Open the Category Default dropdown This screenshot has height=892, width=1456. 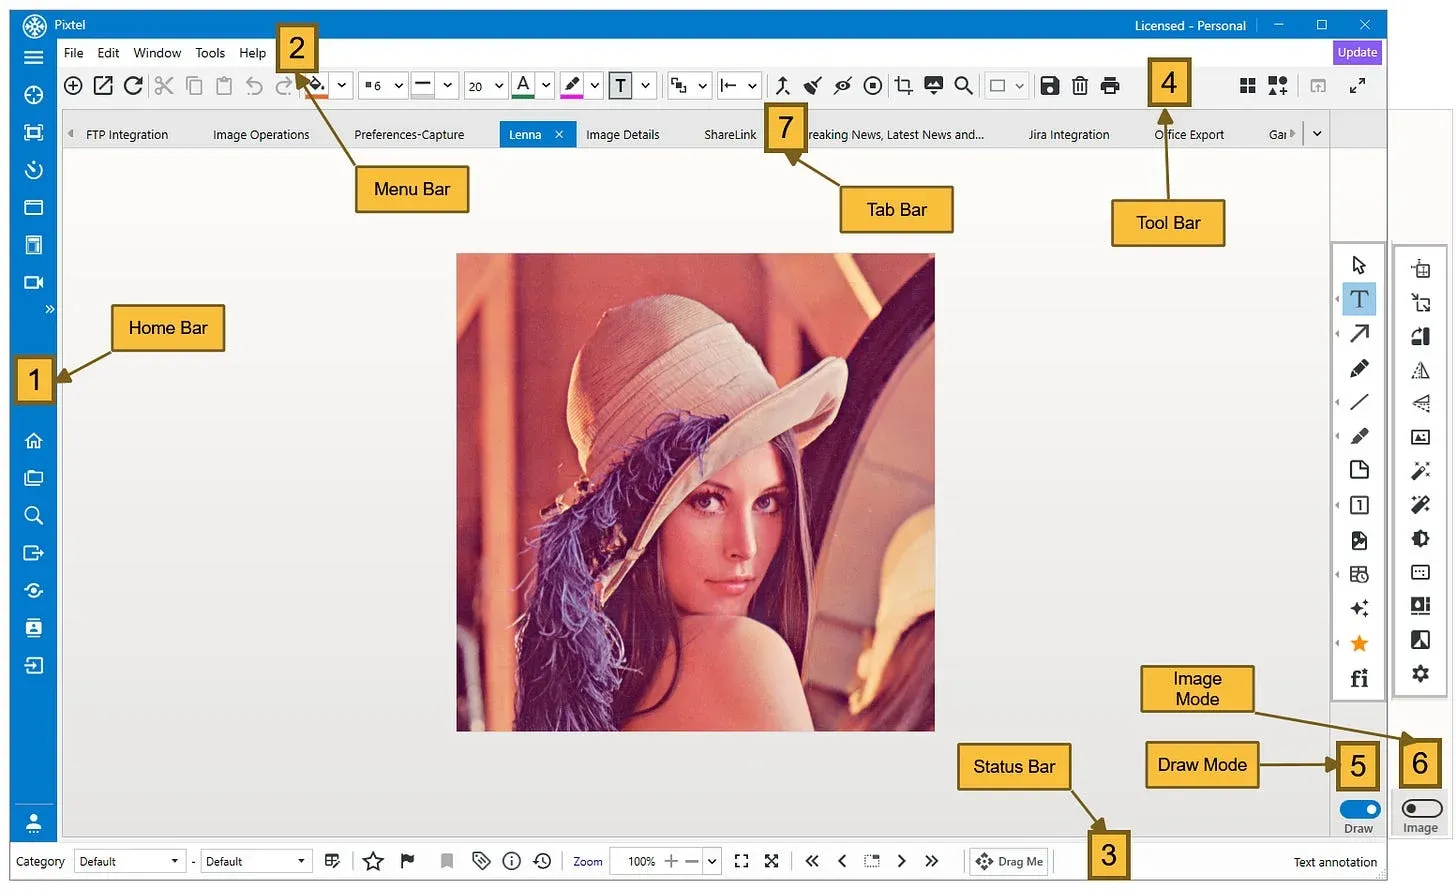(x=129, y=862)
